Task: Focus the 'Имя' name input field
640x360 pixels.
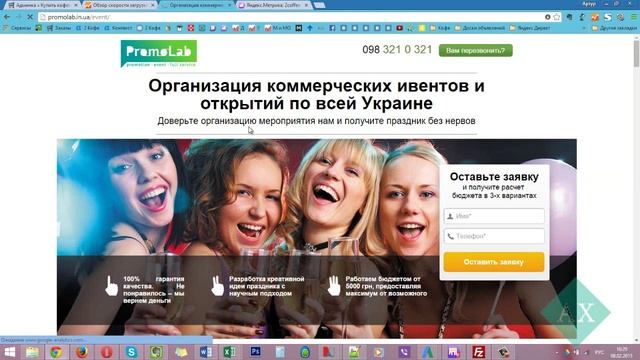Action: pyautogui.click(x=494, y=216)
